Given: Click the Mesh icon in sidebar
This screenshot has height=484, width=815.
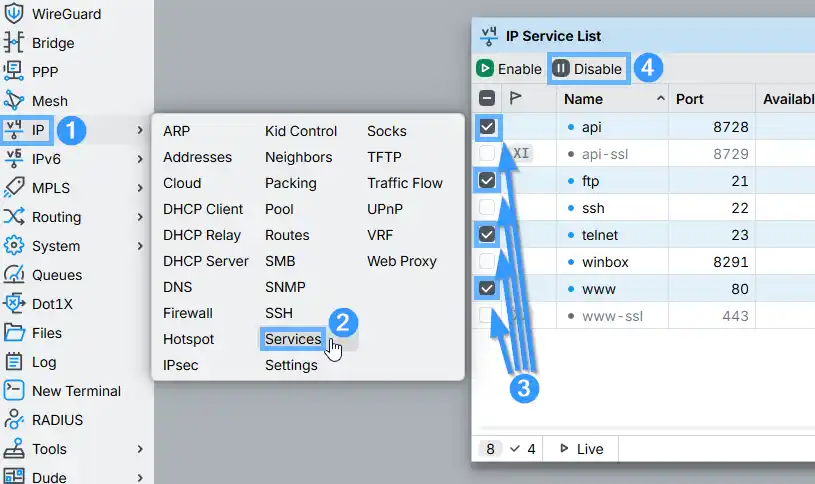Looking at the screenshot, I should [x=14, y=100].
